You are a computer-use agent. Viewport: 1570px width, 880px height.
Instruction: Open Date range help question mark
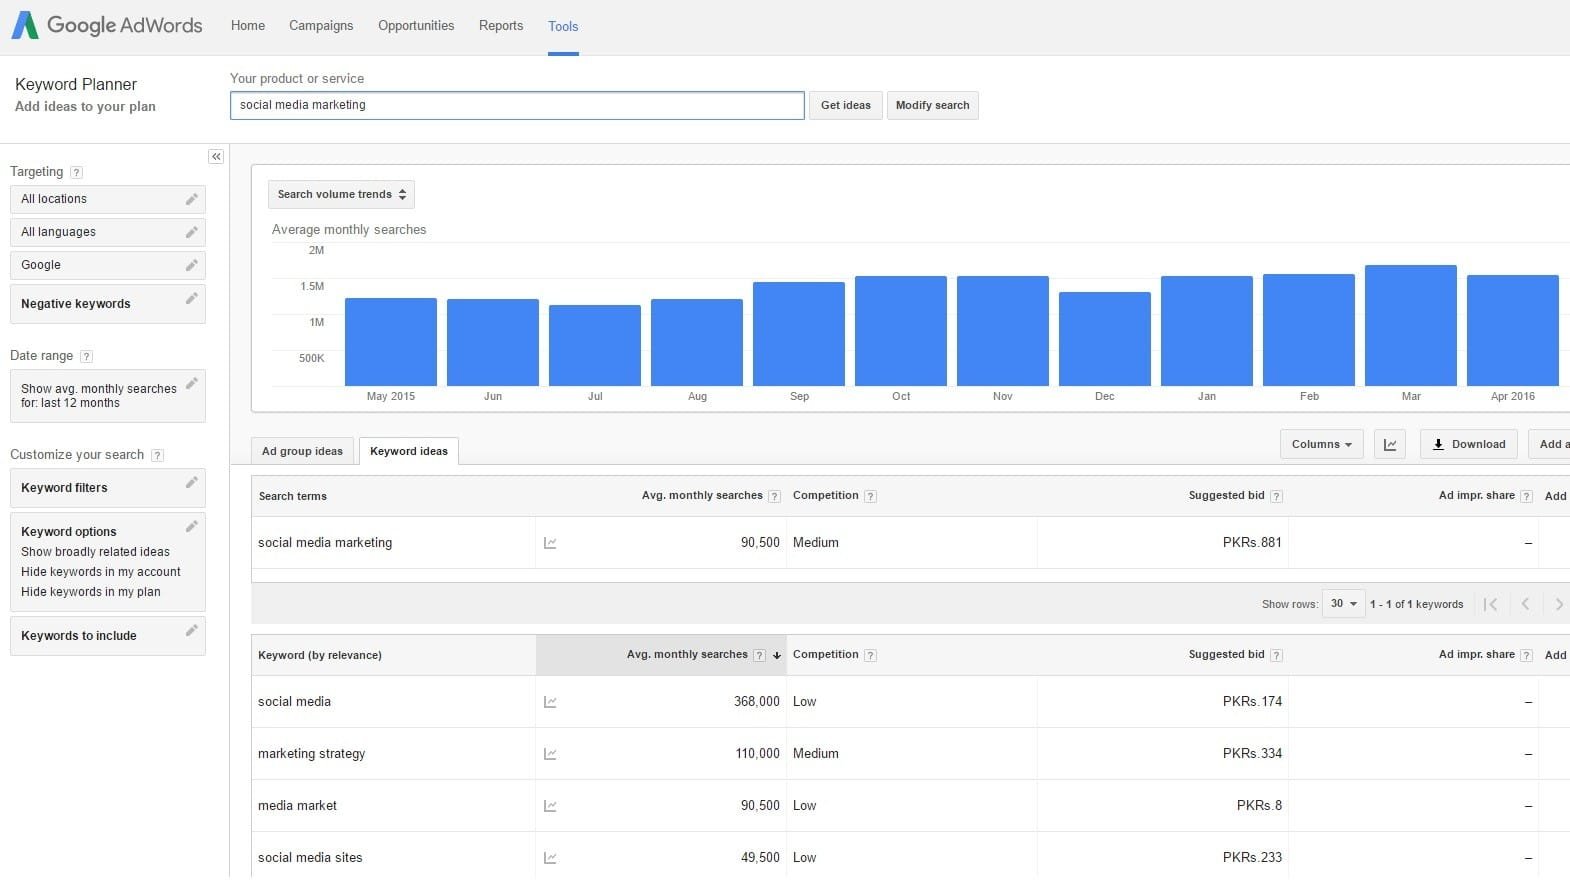tap(86, 356)
